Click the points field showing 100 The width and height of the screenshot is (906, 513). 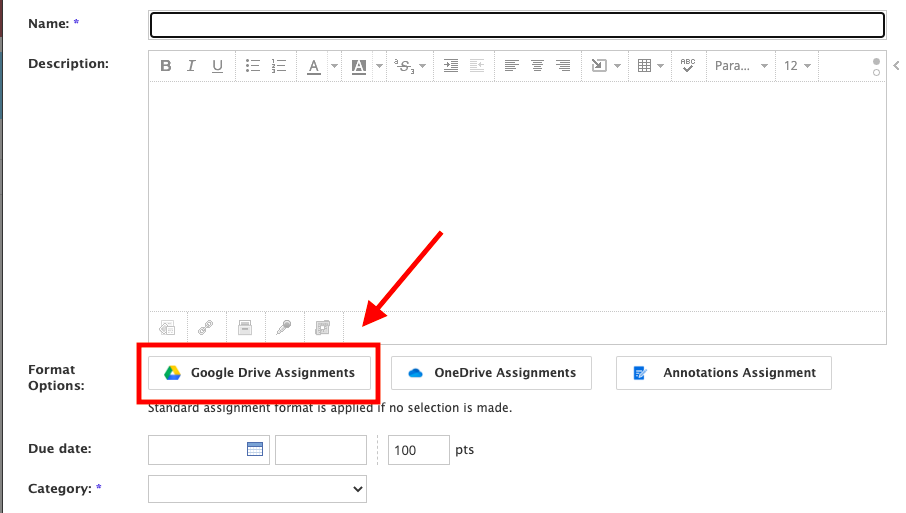(419, 450)
